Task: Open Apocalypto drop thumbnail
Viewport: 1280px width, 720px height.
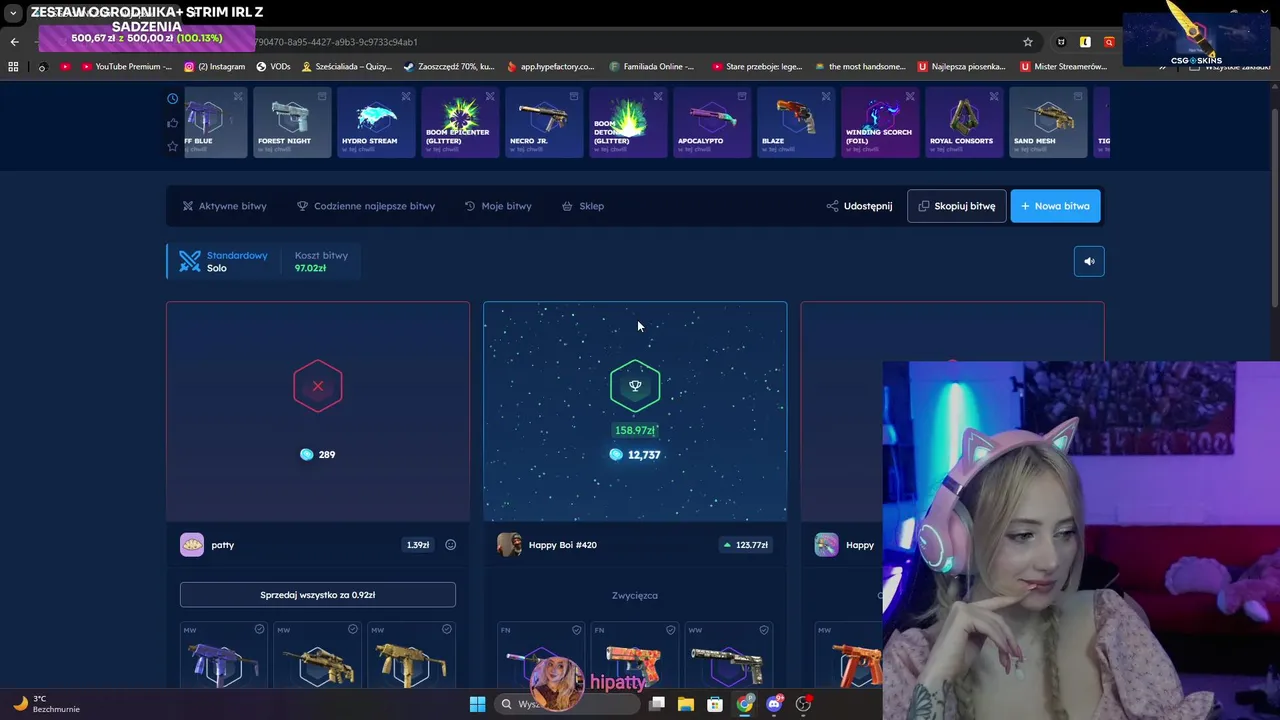Action: [x=712, y=122]
